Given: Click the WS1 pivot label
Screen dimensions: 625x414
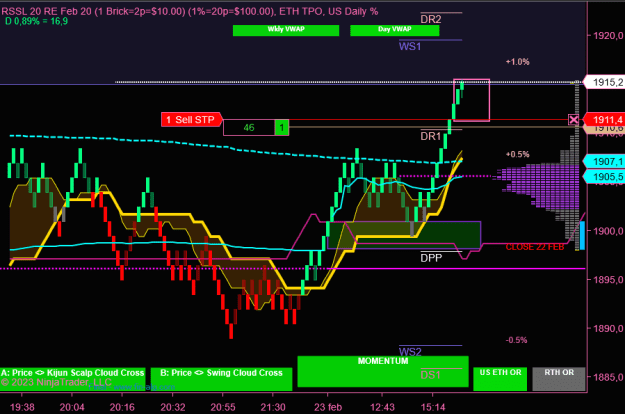Looking at the screenshot, I should pyautogui.click(x=410, y=46).
